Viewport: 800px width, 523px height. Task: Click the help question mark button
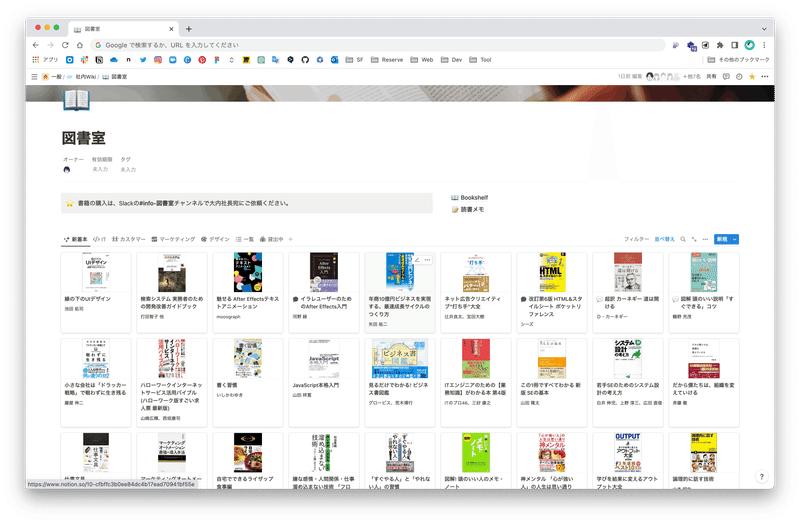(761, 477)
